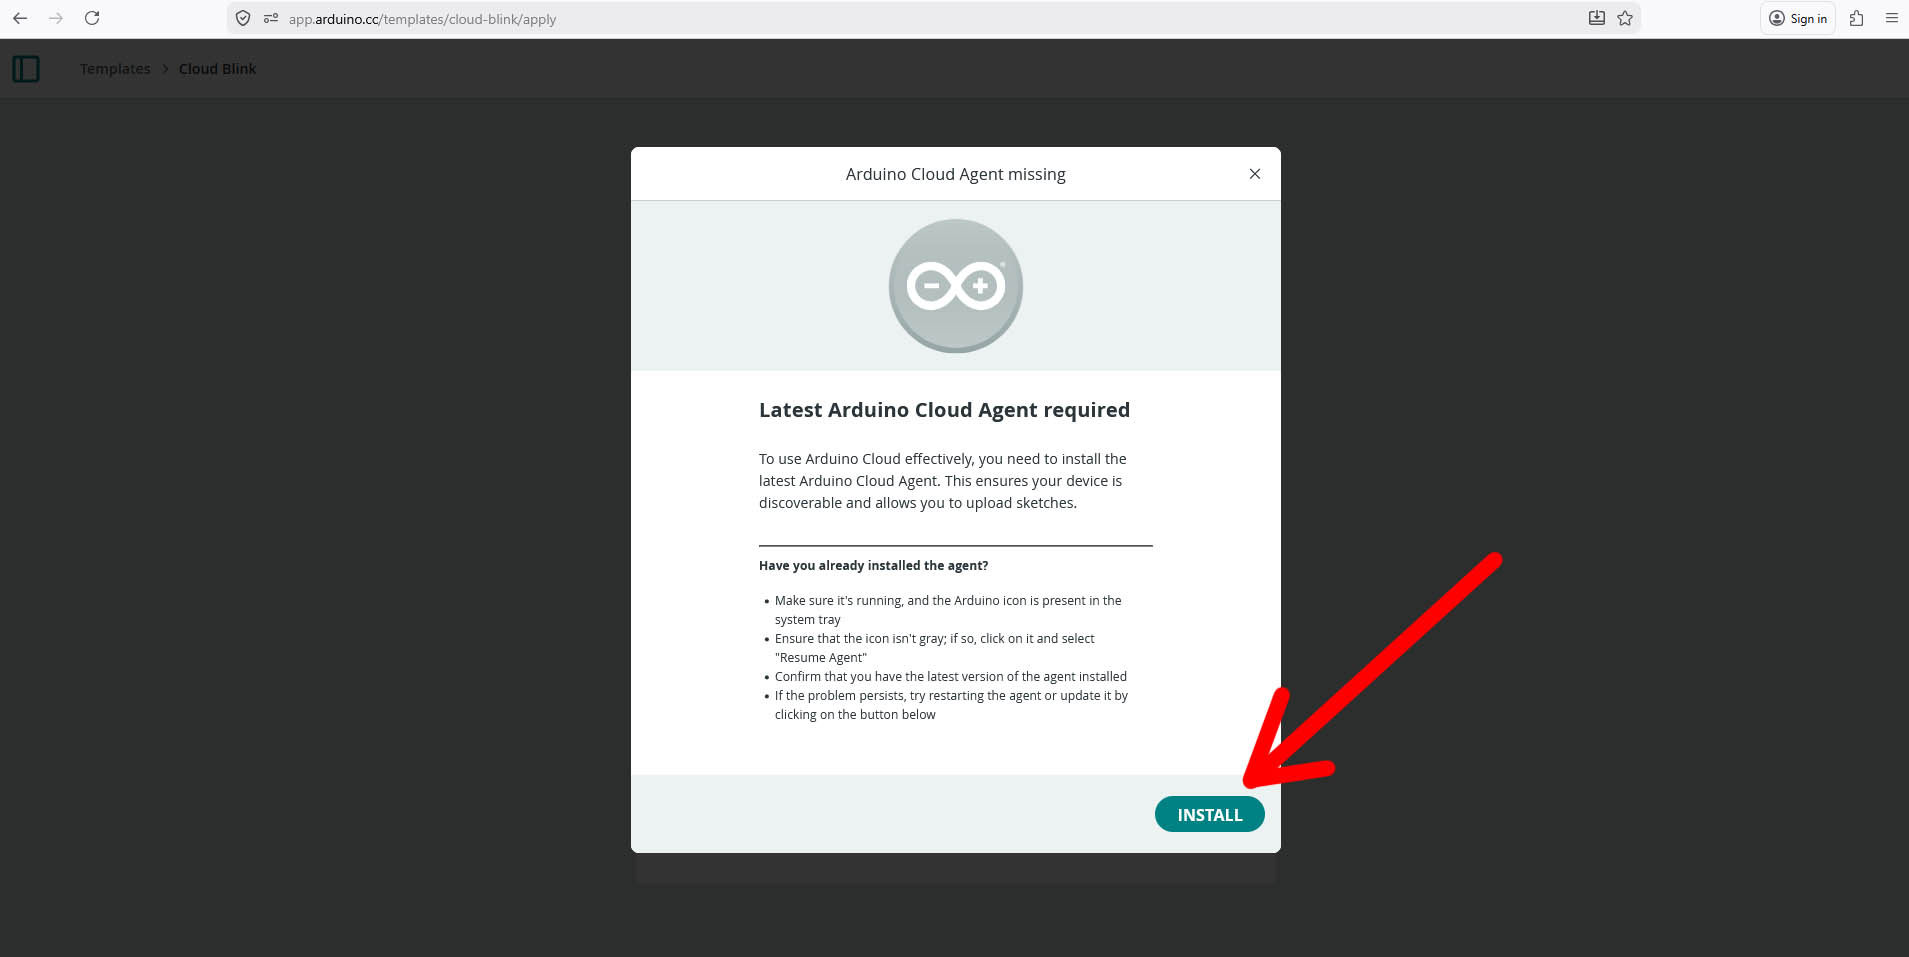
Task: Click the Arduino logo in the dialog
Action: pos(955,286)
